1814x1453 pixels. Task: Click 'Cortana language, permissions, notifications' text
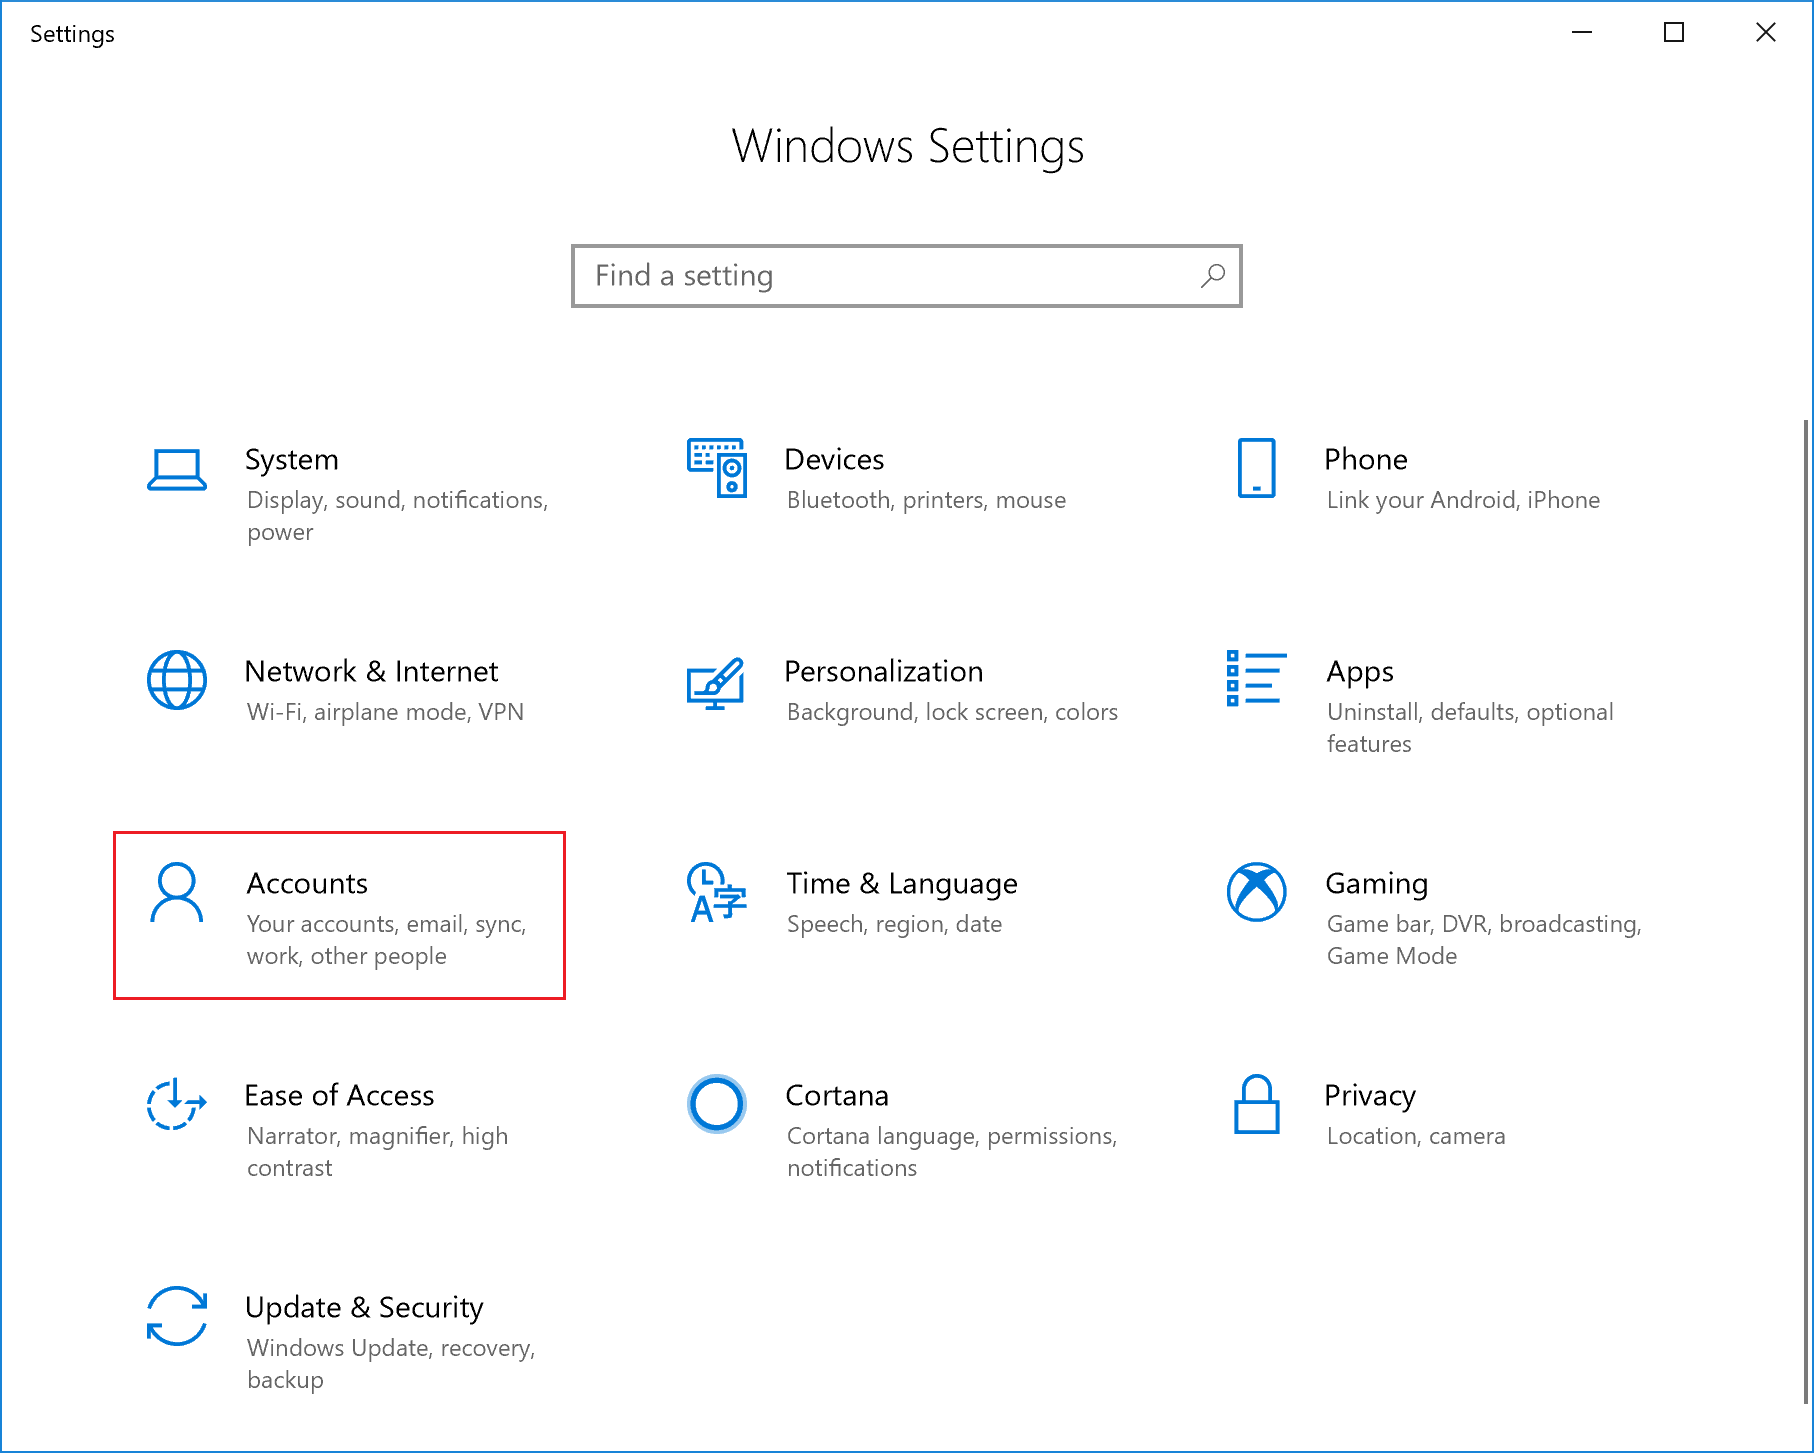coord(952,1152)
